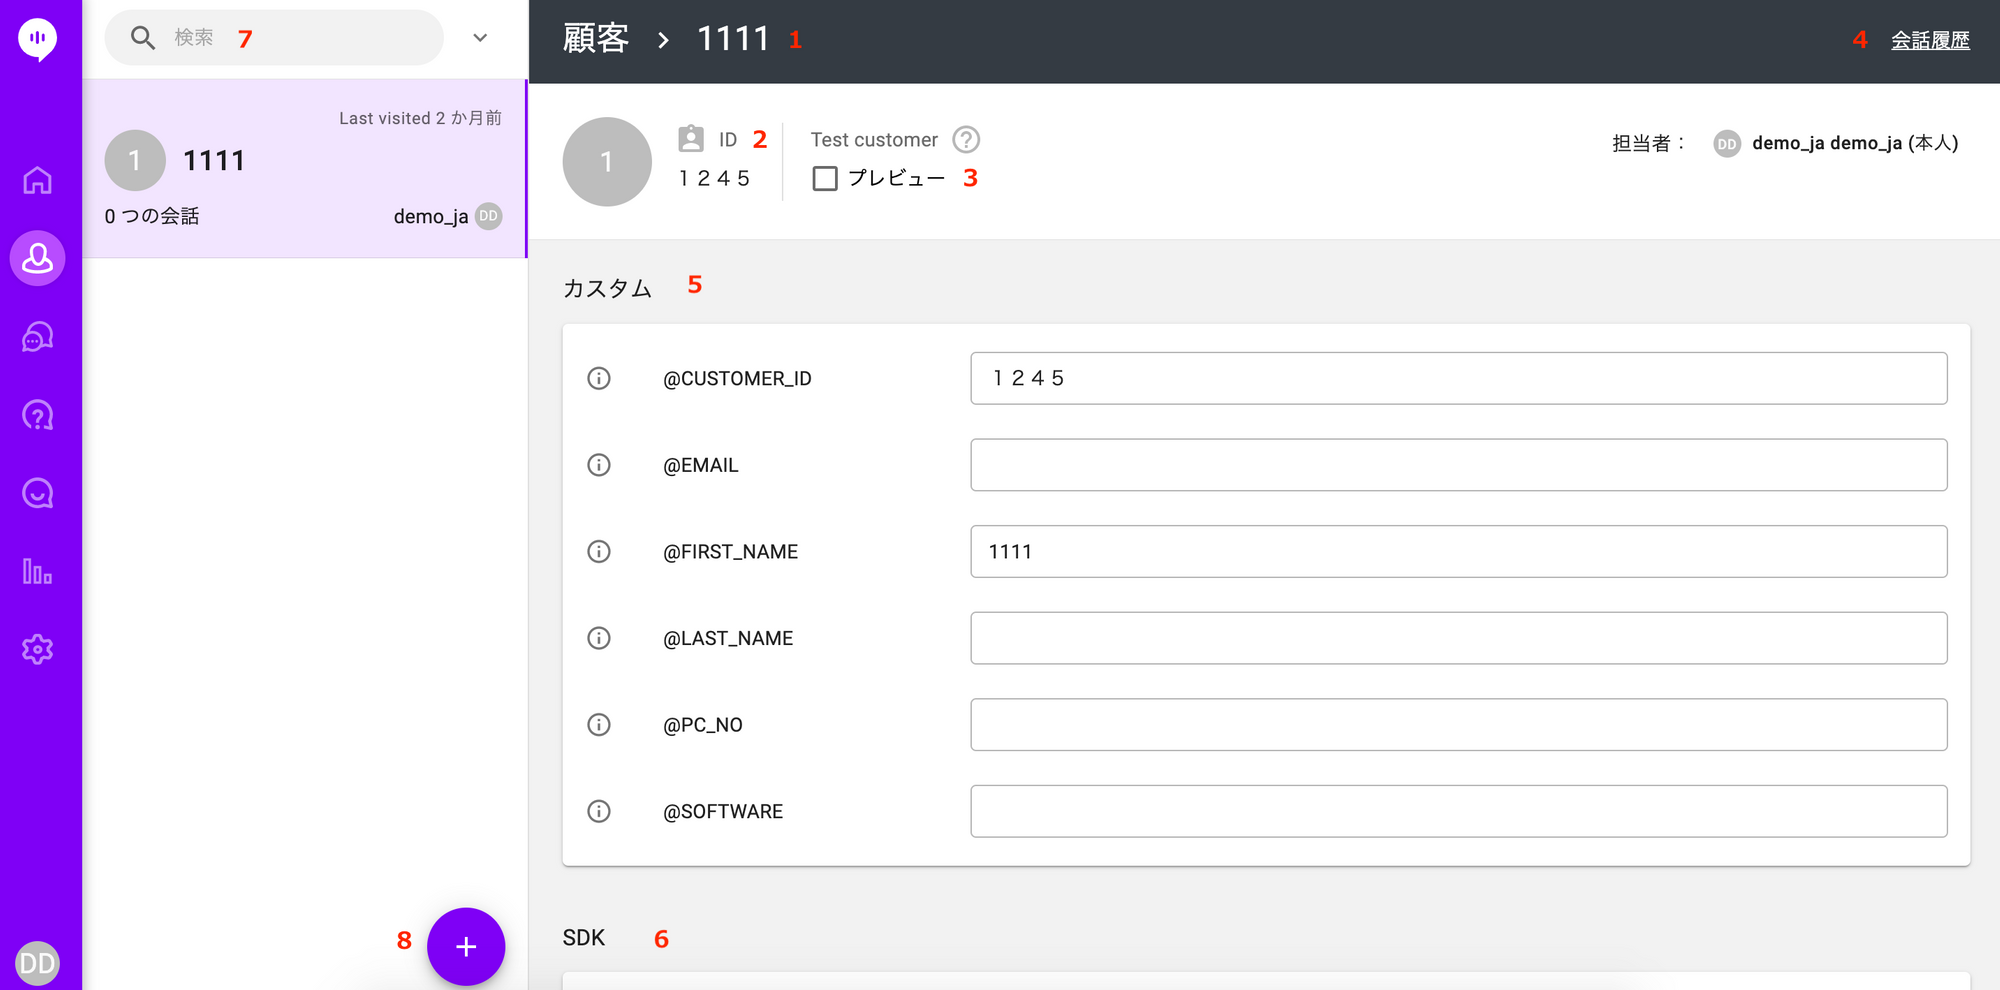Open agent headset chat icon in sidebar
This screenshot has height=990, width=2000.
(x=38, y=337)
